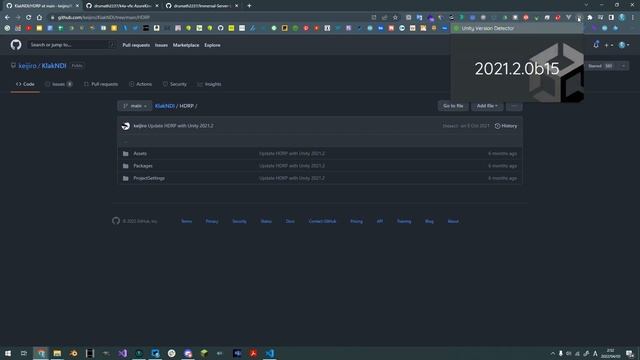This screenshot has height=360, width=640.
Task: Open the Chrome extensions puzzle icon
Action: (590, 18)
